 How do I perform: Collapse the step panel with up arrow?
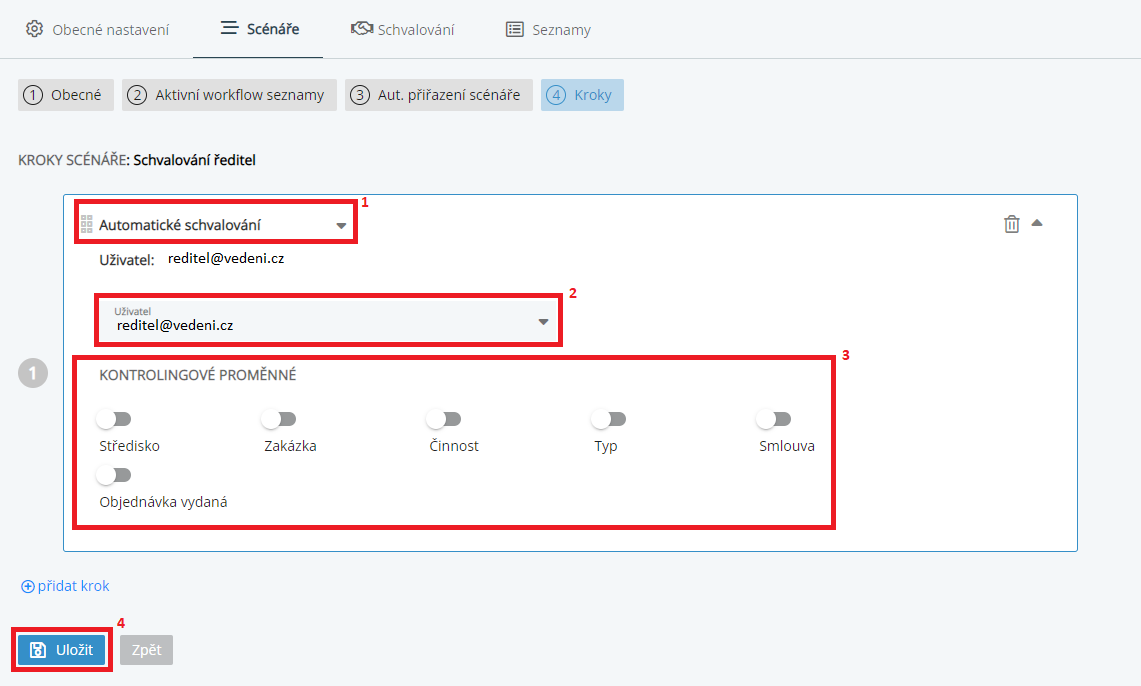click(1037, 223)
